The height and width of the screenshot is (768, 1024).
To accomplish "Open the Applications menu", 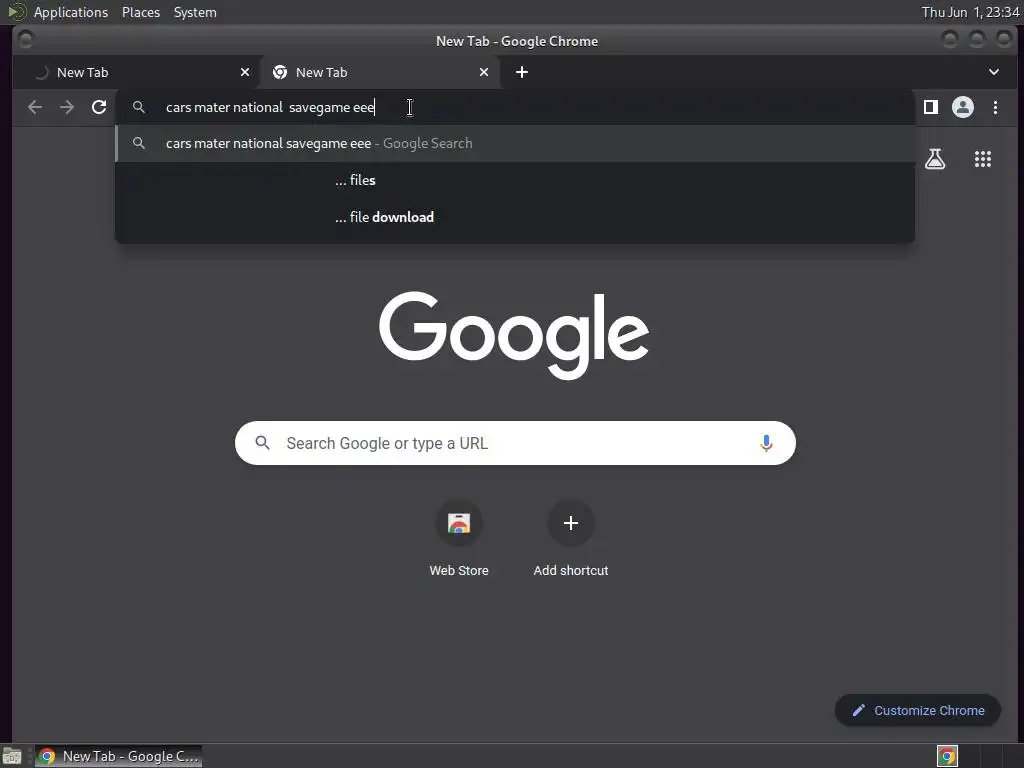I will coord(71,12).
